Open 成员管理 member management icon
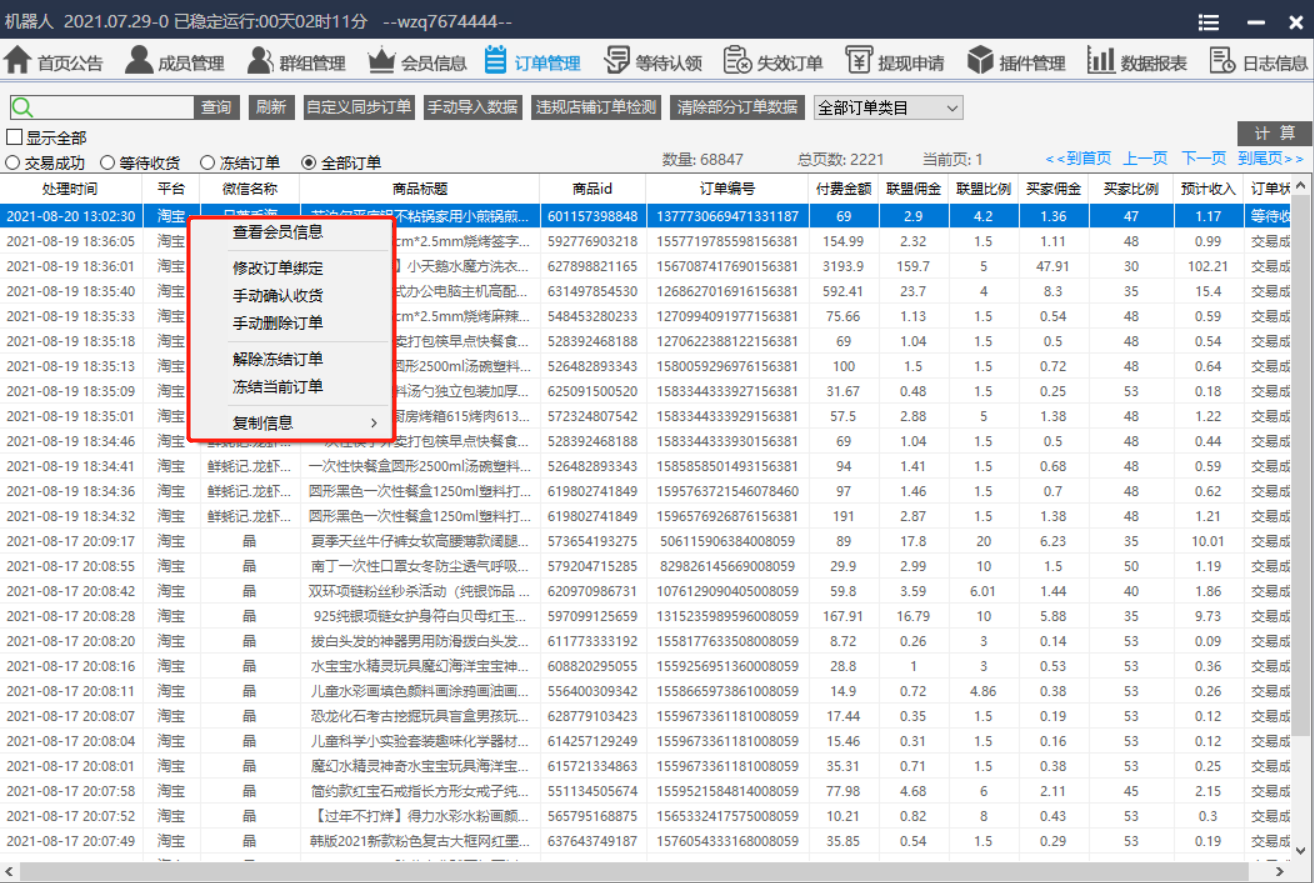The width and height of the screenshot is (1314, 883). point(139,60)
